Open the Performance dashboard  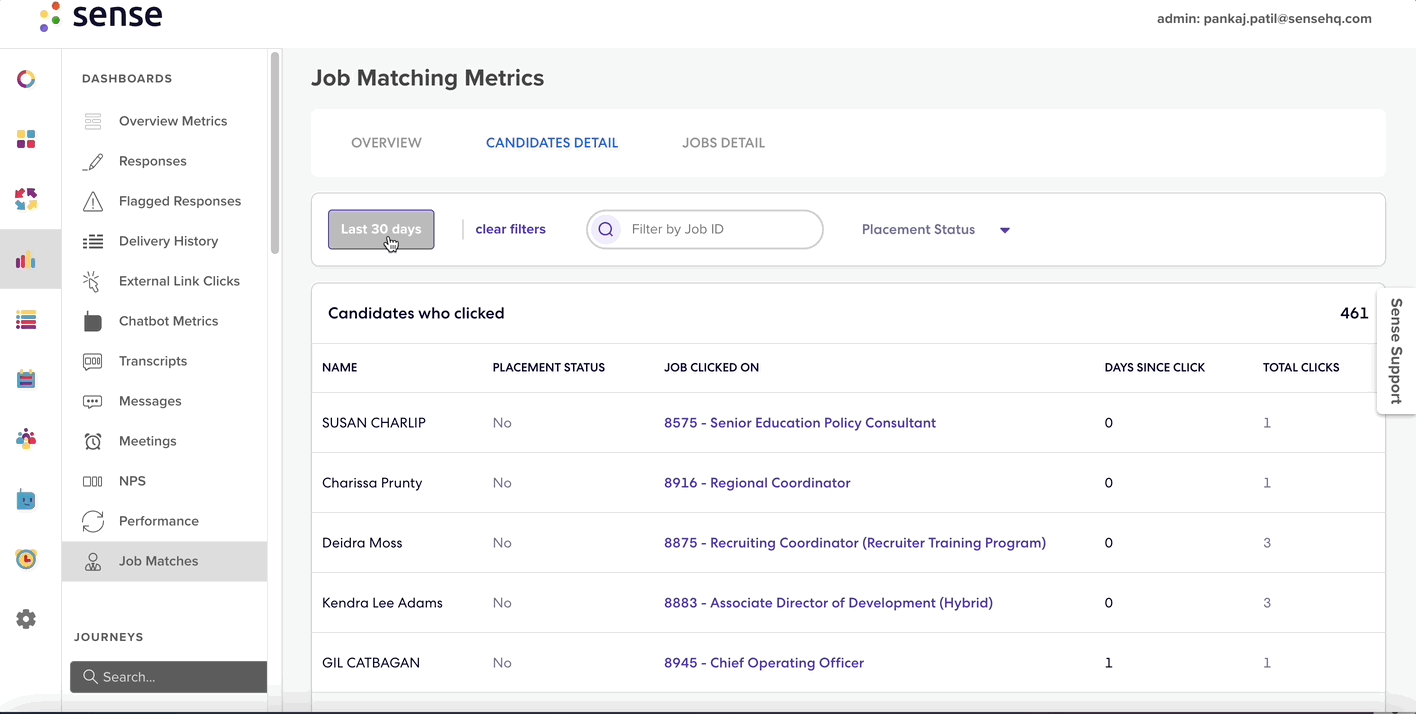coord(159,521)
